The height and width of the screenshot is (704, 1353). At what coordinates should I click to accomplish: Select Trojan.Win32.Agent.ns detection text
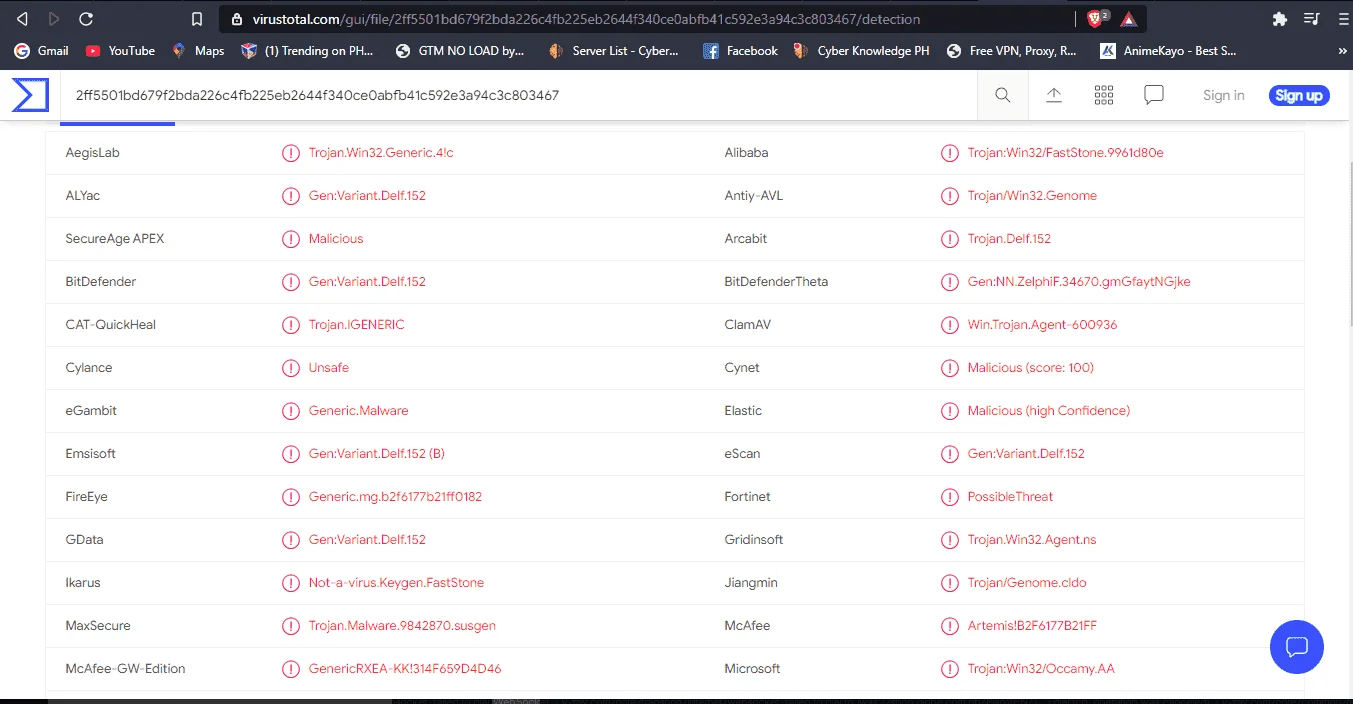click(x=1032, y=540)
